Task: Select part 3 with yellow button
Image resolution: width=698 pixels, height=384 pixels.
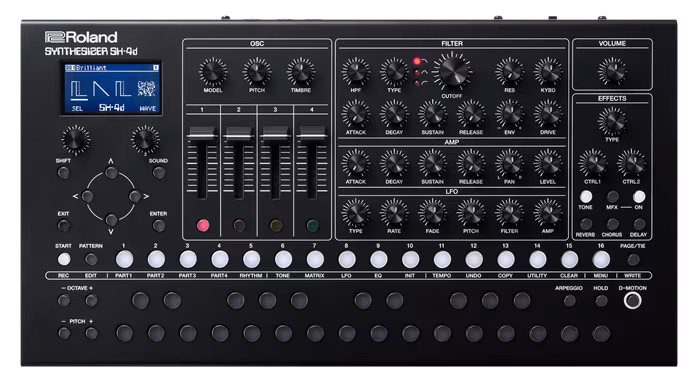Action: [276, 226]
